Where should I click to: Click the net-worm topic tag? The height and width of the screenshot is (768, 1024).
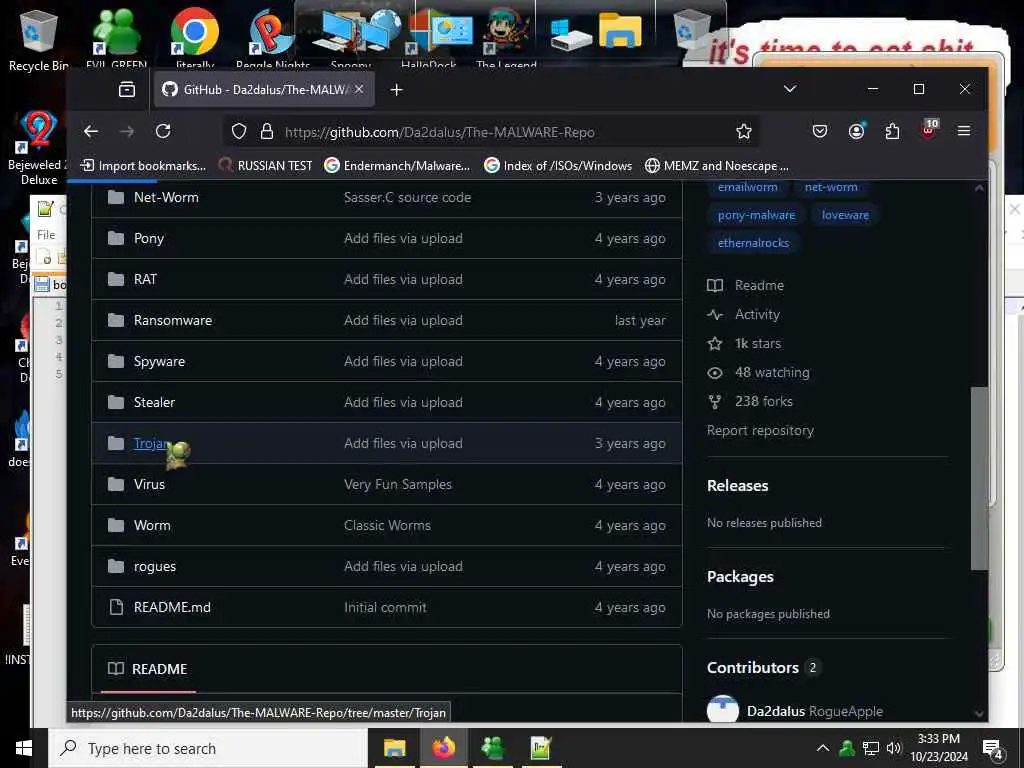831,187
